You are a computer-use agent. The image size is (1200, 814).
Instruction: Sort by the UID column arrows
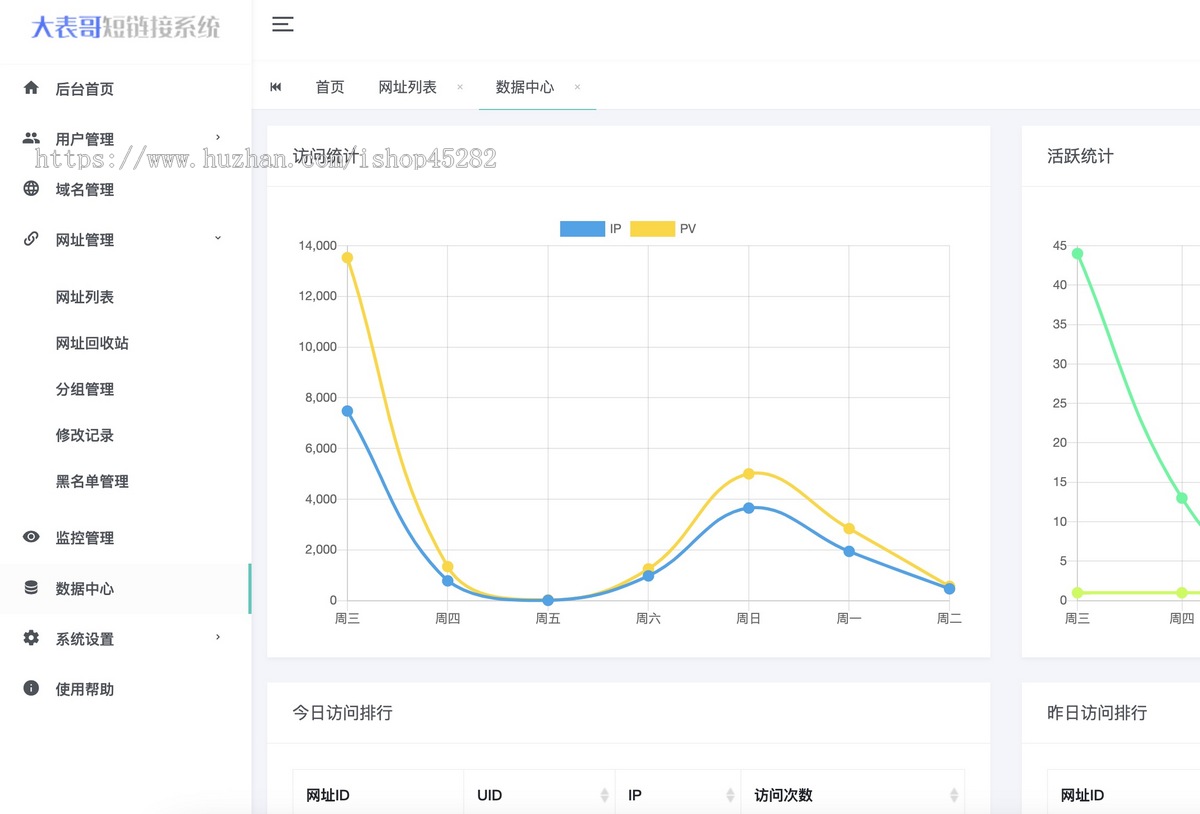coord(604,795)
